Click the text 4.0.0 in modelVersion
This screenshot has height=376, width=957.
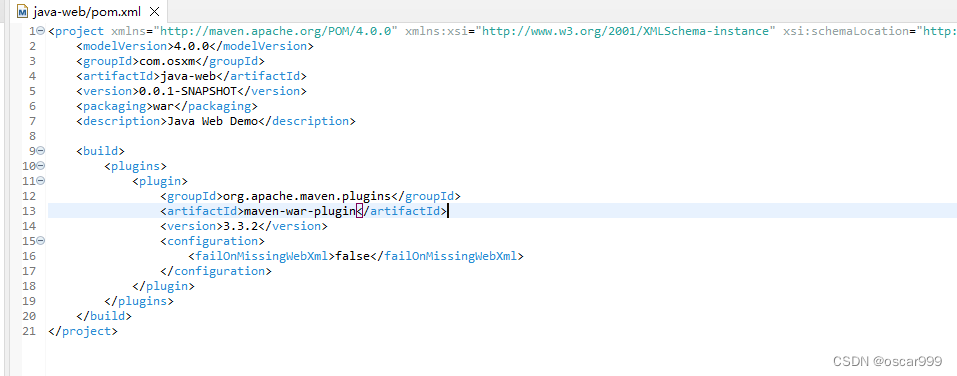pos(192,46)
